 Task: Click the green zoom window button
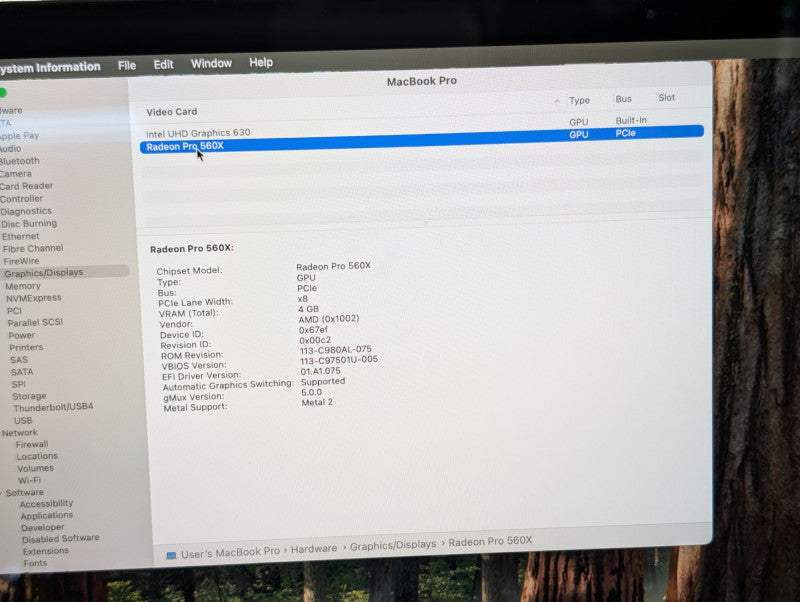3,93
